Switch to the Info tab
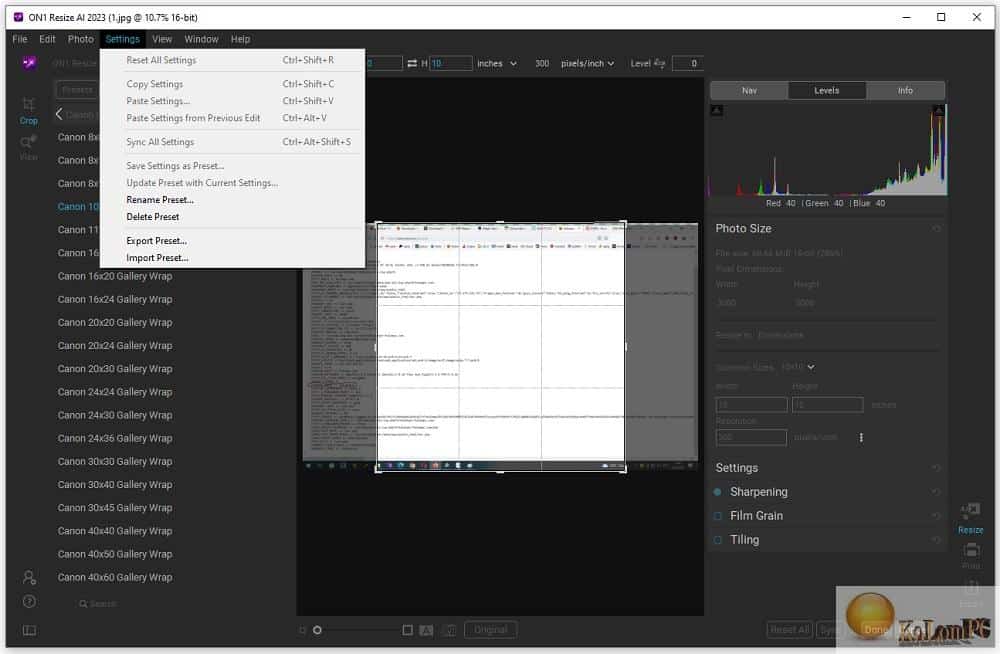The width and height of the screenshot is (1000, 654). tap(906, 91)
